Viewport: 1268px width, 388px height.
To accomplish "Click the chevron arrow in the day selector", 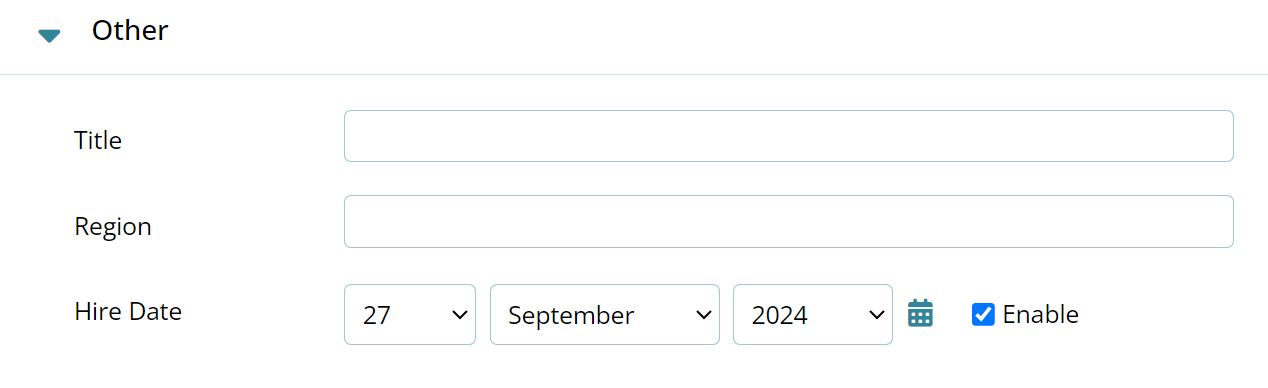I will pyautogui.click(x=460, y=315).
